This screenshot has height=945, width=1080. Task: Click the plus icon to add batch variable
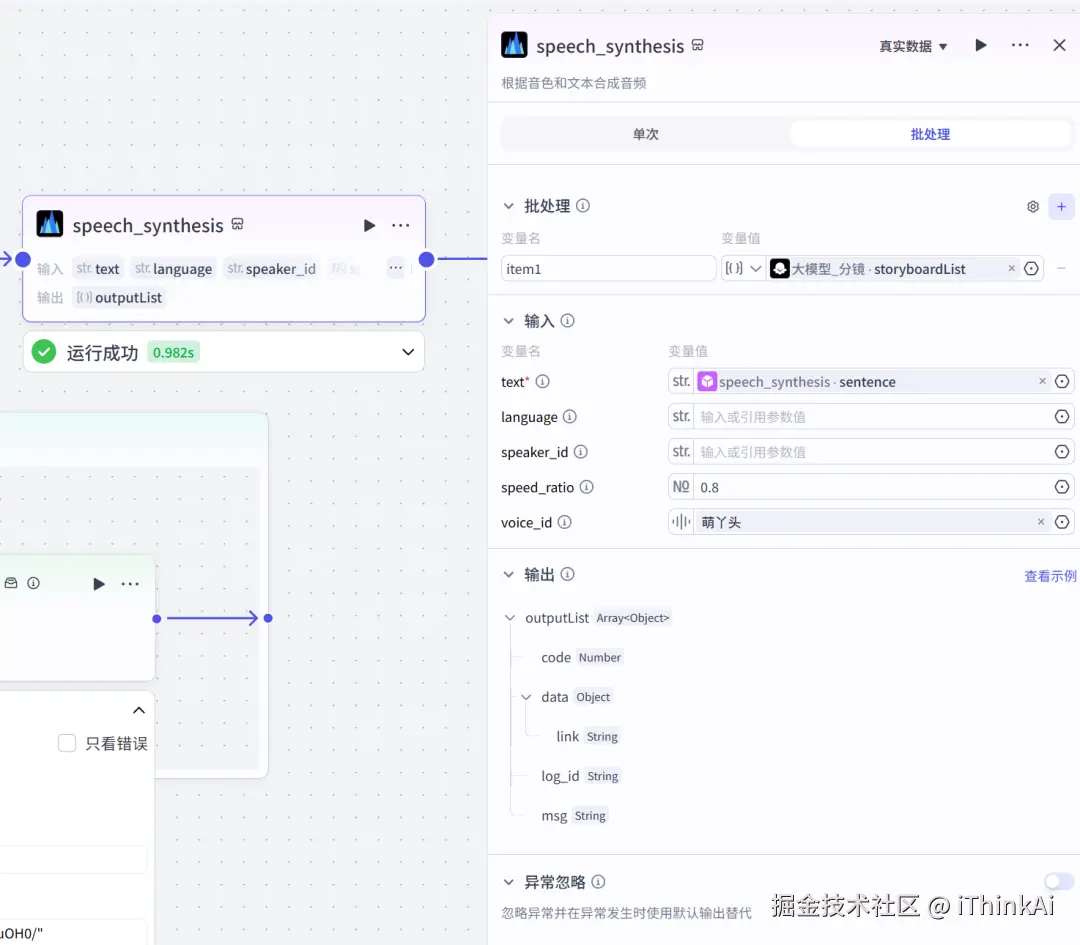tap(1061, 206)
